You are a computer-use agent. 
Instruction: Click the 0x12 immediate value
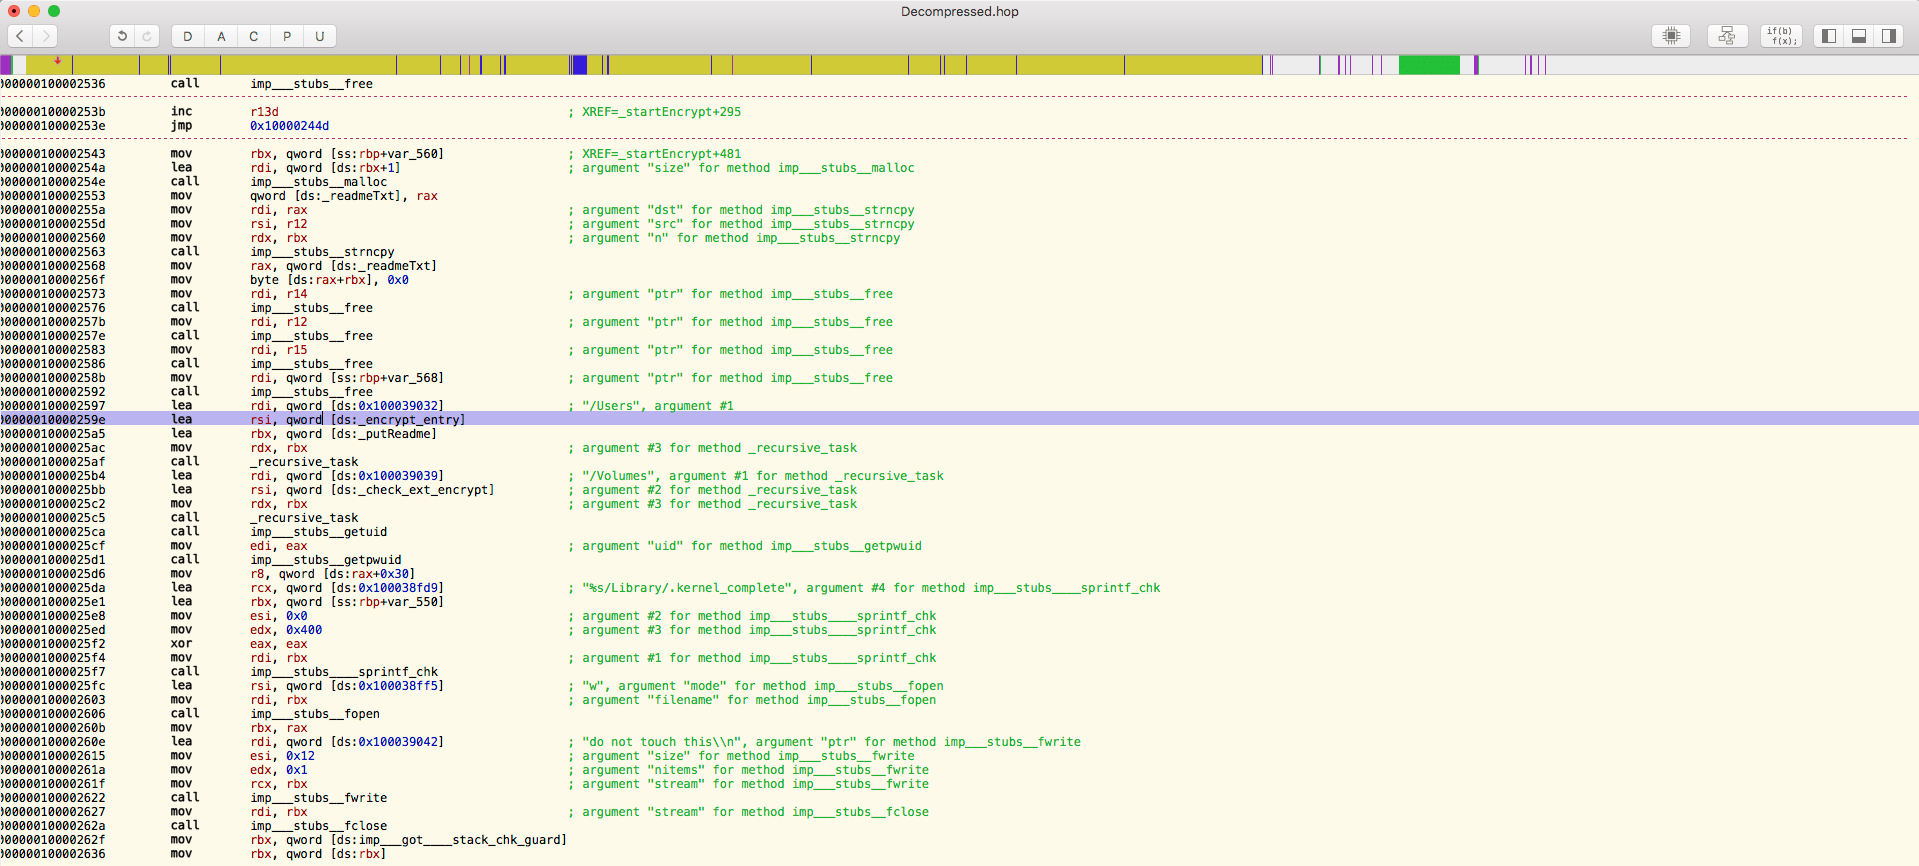pos(300,756)
